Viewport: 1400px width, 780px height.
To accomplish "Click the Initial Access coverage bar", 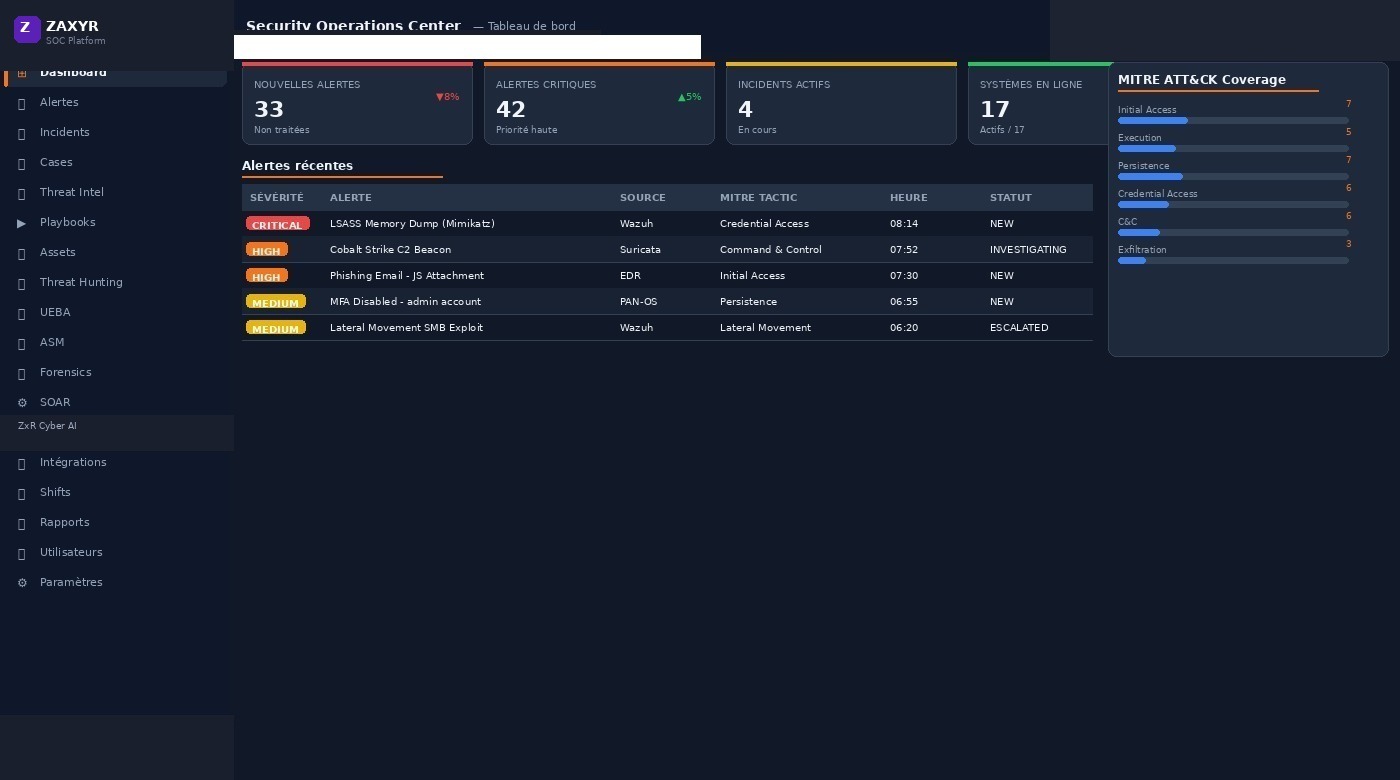I will coord(1233,121).
